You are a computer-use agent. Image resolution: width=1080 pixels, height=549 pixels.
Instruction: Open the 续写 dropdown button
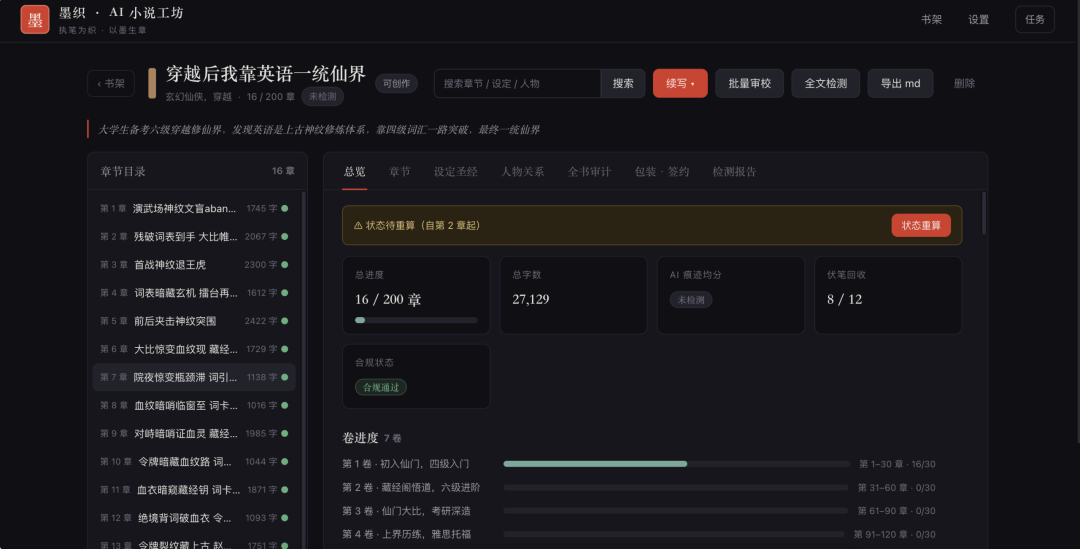pyautogui.click(x=680, y=83)
